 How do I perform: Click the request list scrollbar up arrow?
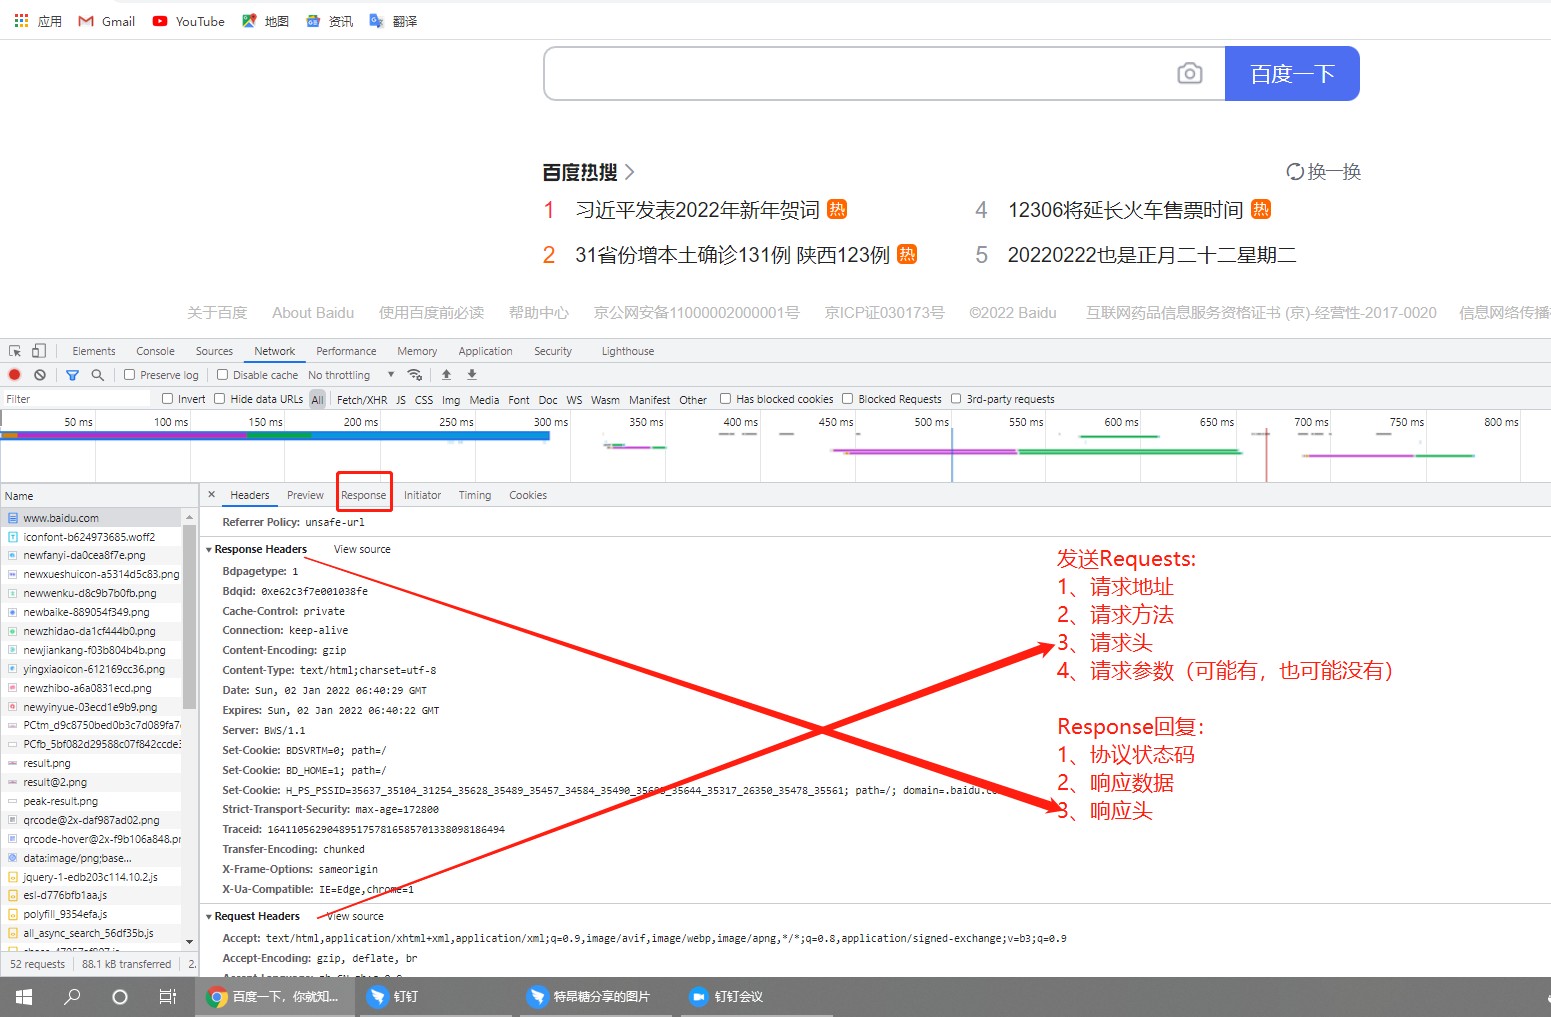click(189, 517)
